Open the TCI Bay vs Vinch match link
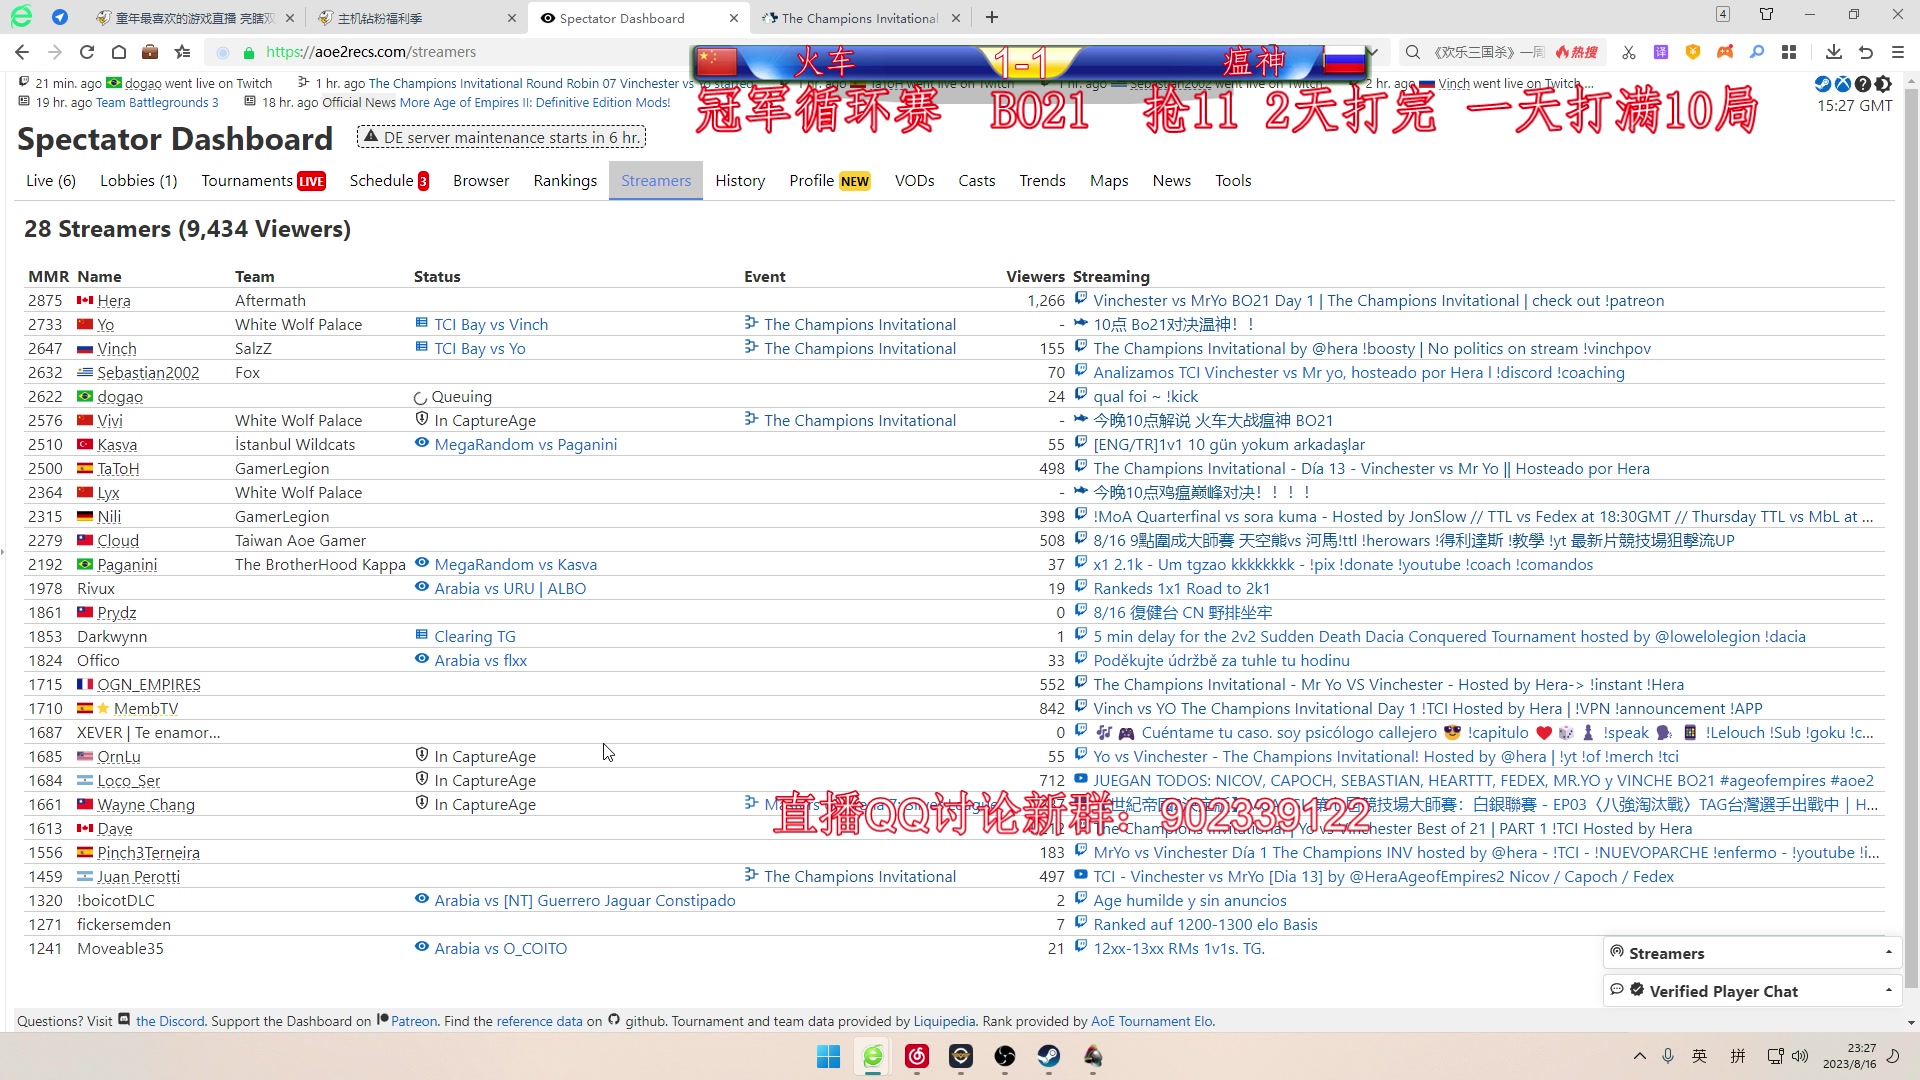Screen dimensions: 1920x1080 pyautogui.click(x=491, y=324)
